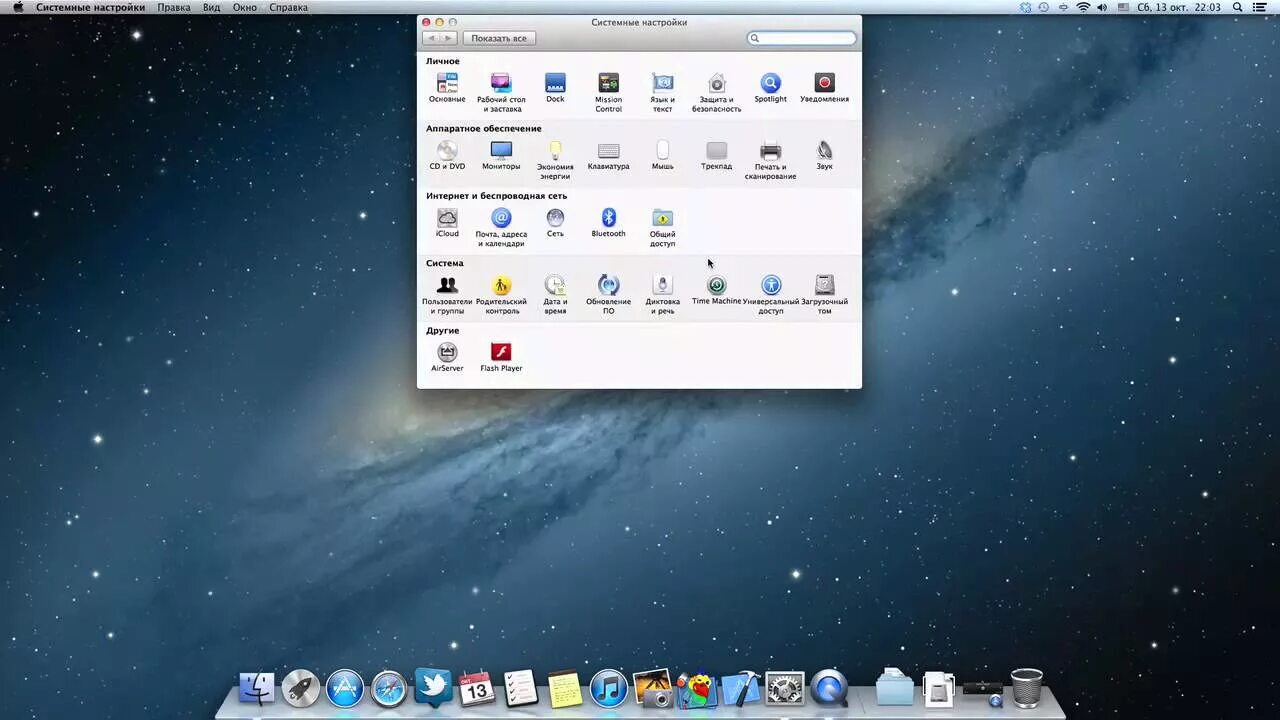Open the Apple menu
The height and width of the screenshot is (720, 1280).
point(17,7)
